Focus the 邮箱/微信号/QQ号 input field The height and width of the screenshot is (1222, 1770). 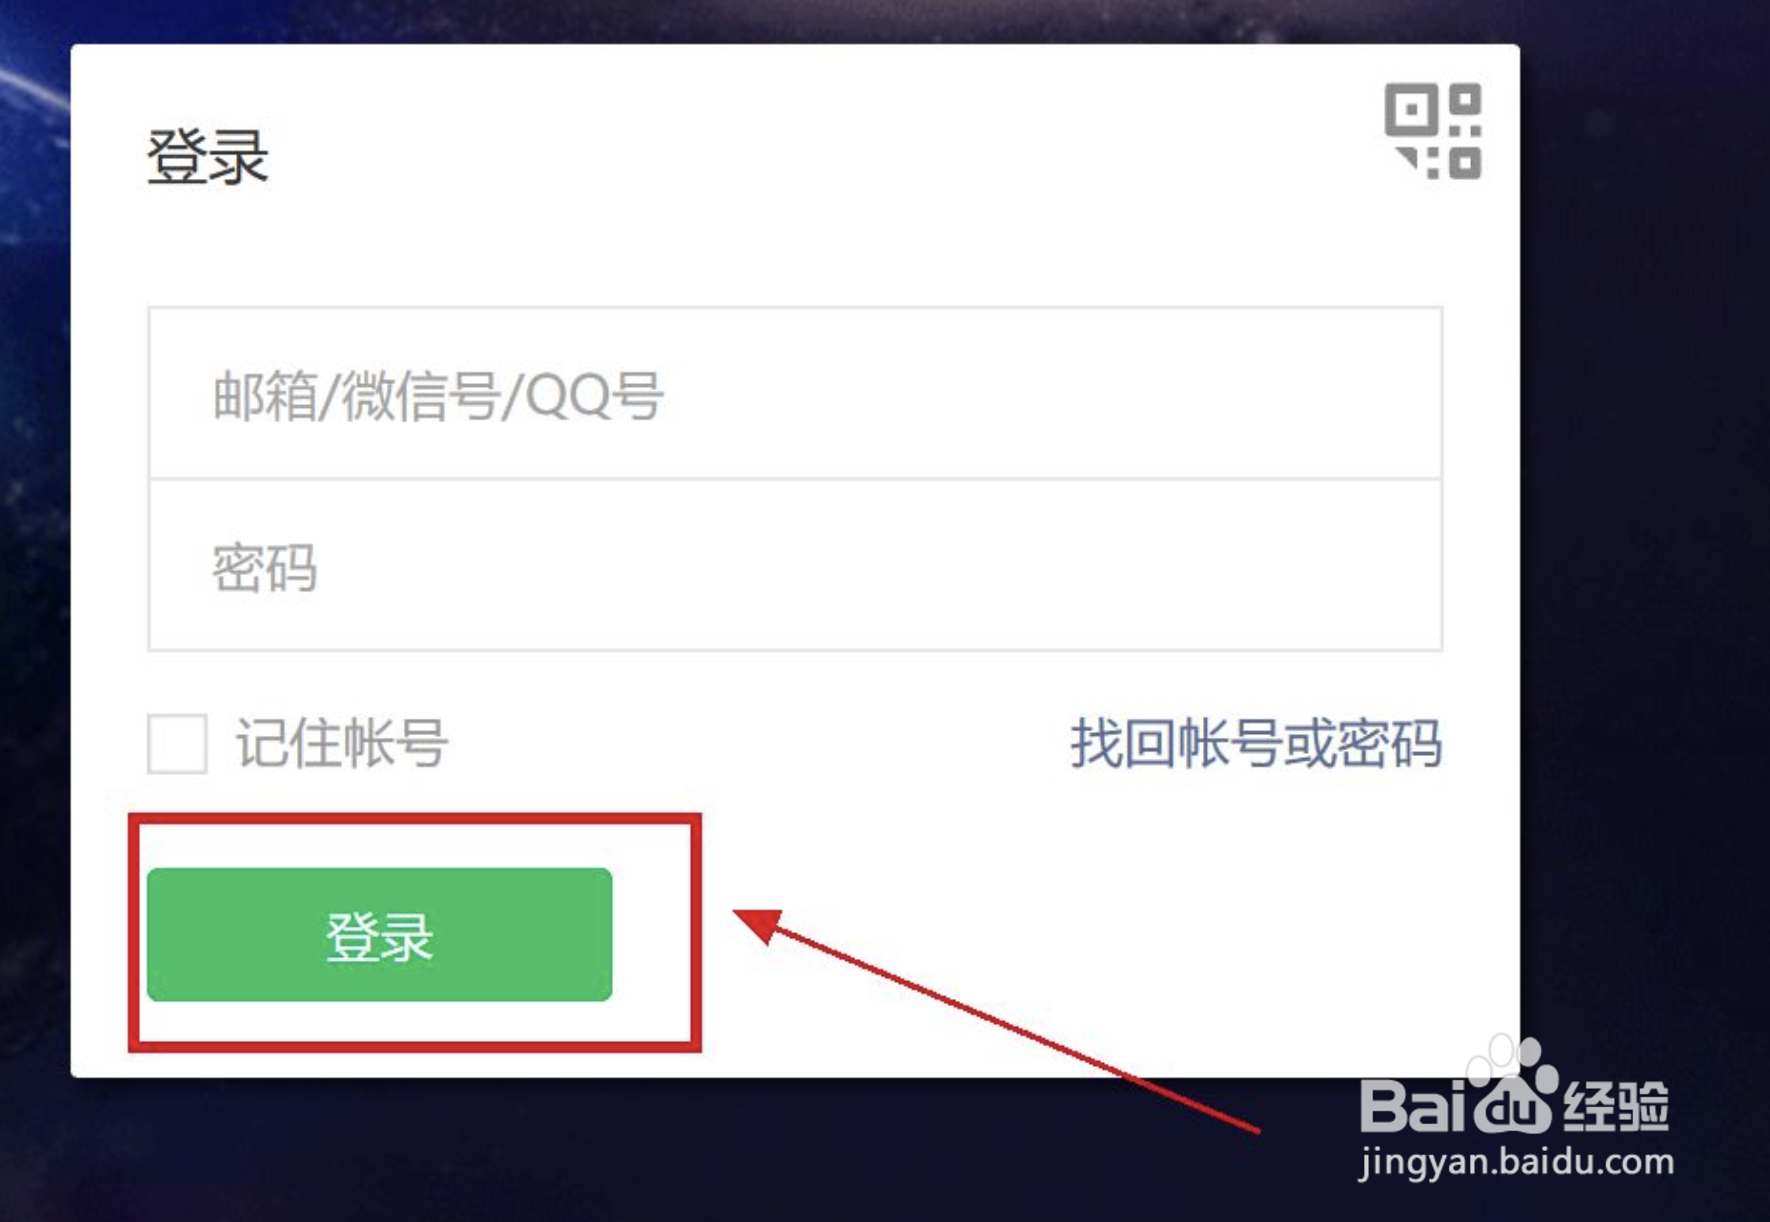pos(795,393)
